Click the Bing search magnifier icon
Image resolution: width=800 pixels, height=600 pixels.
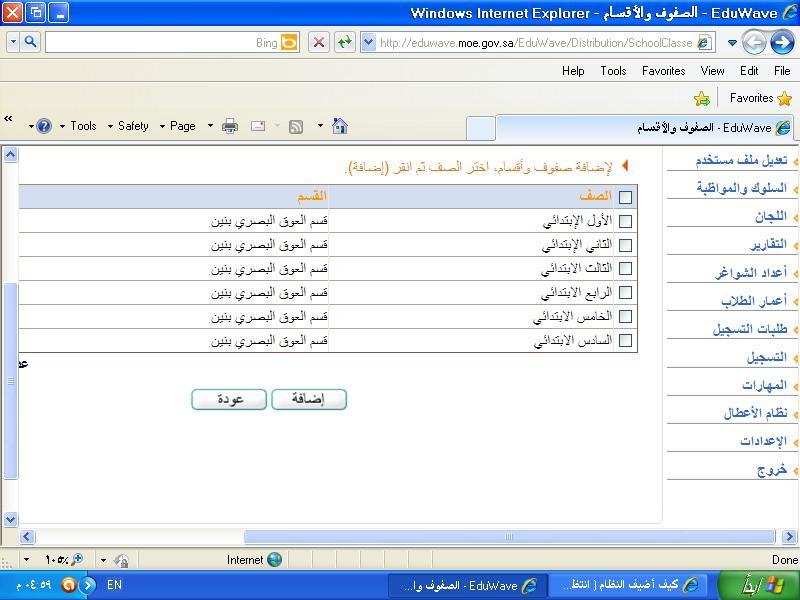coord(30,42)
